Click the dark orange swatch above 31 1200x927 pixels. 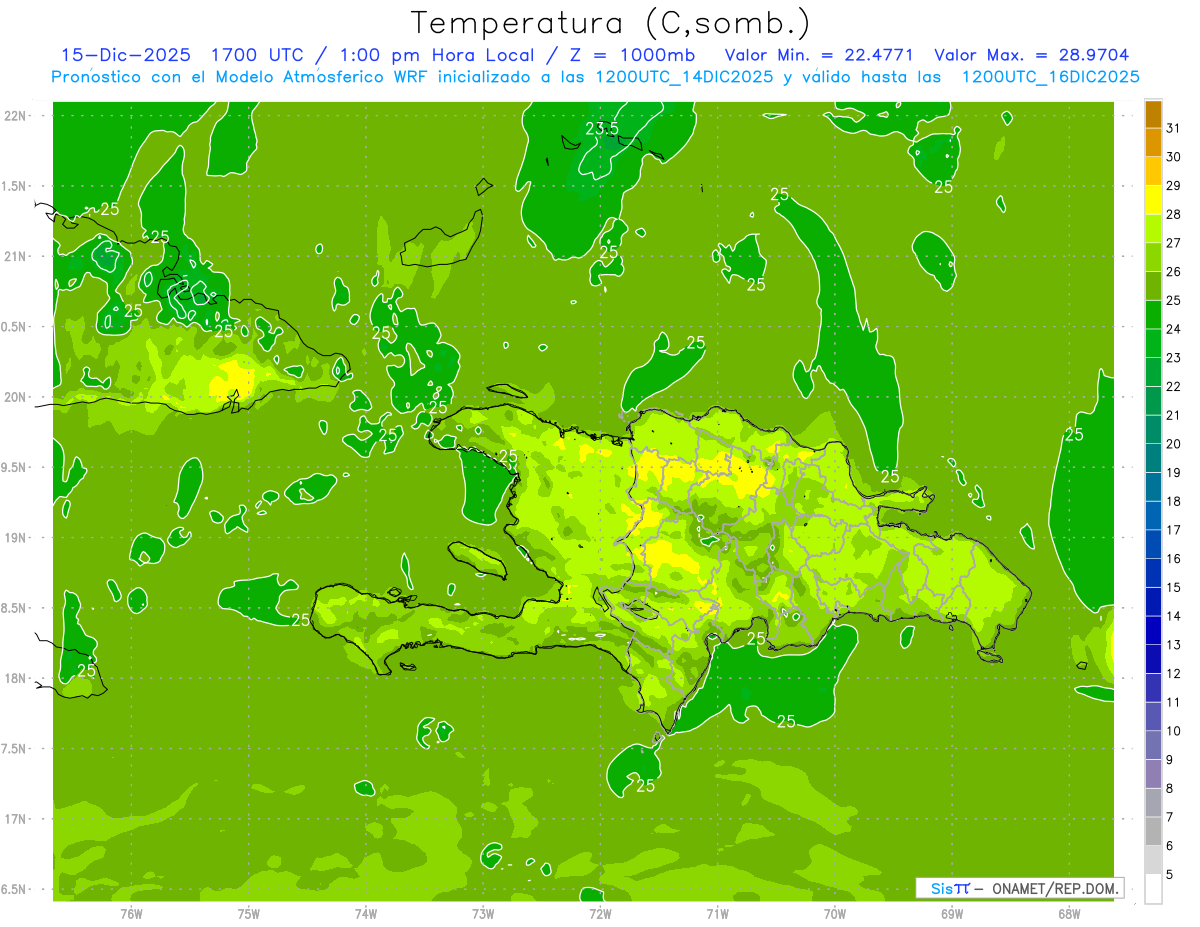(1153, 115)
